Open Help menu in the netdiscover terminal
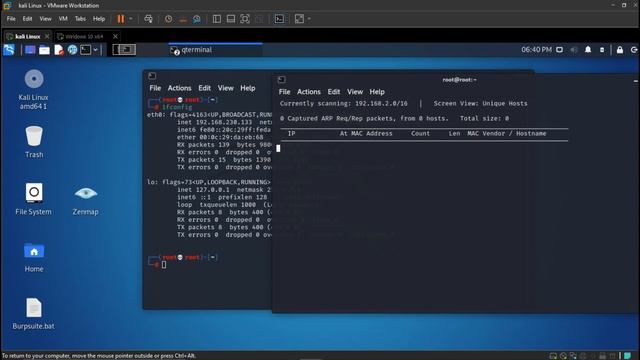Viewport: 640px width, 360px height. 377,92
